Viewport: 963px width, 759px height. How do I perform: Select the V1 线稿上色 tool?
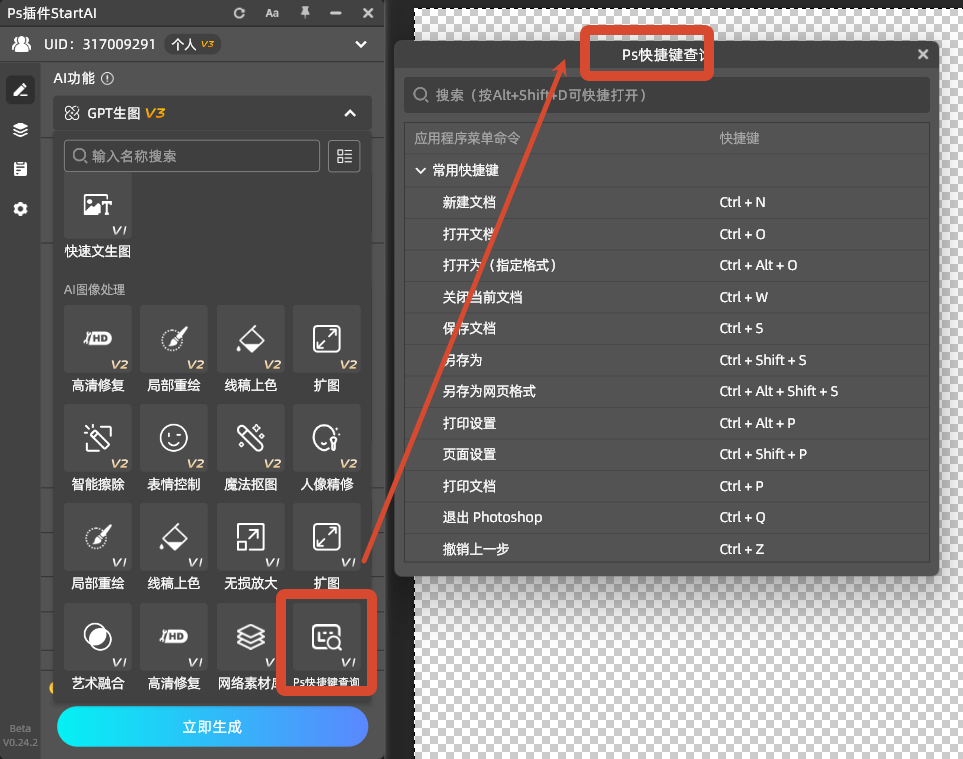(x=174, y=547)
